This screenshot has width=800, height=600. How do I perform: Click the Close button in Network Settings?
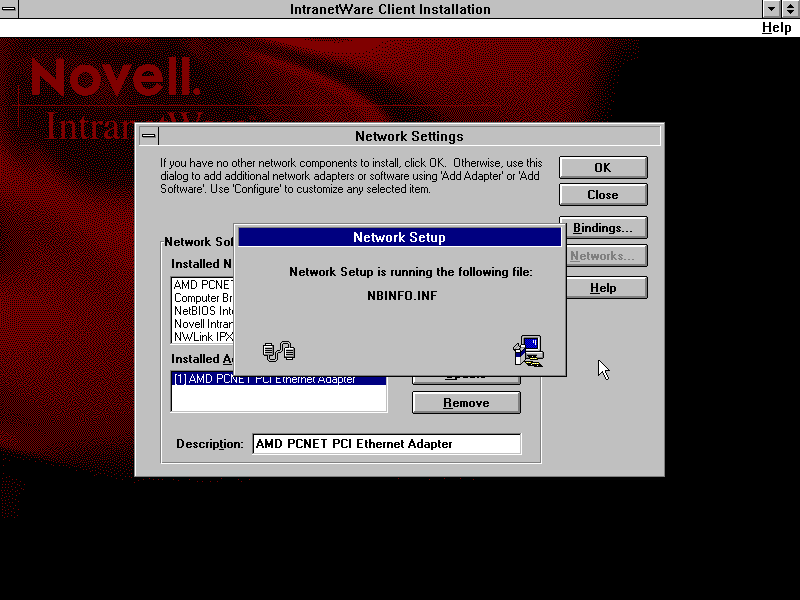[x=603, y=195]
